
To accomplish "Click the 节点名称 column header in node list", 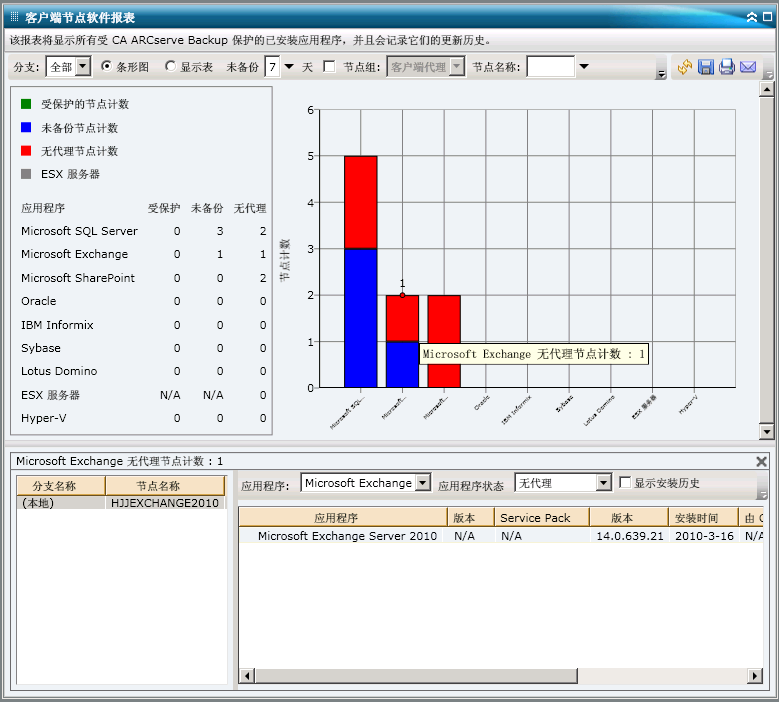I will click(x=165, y=485).
